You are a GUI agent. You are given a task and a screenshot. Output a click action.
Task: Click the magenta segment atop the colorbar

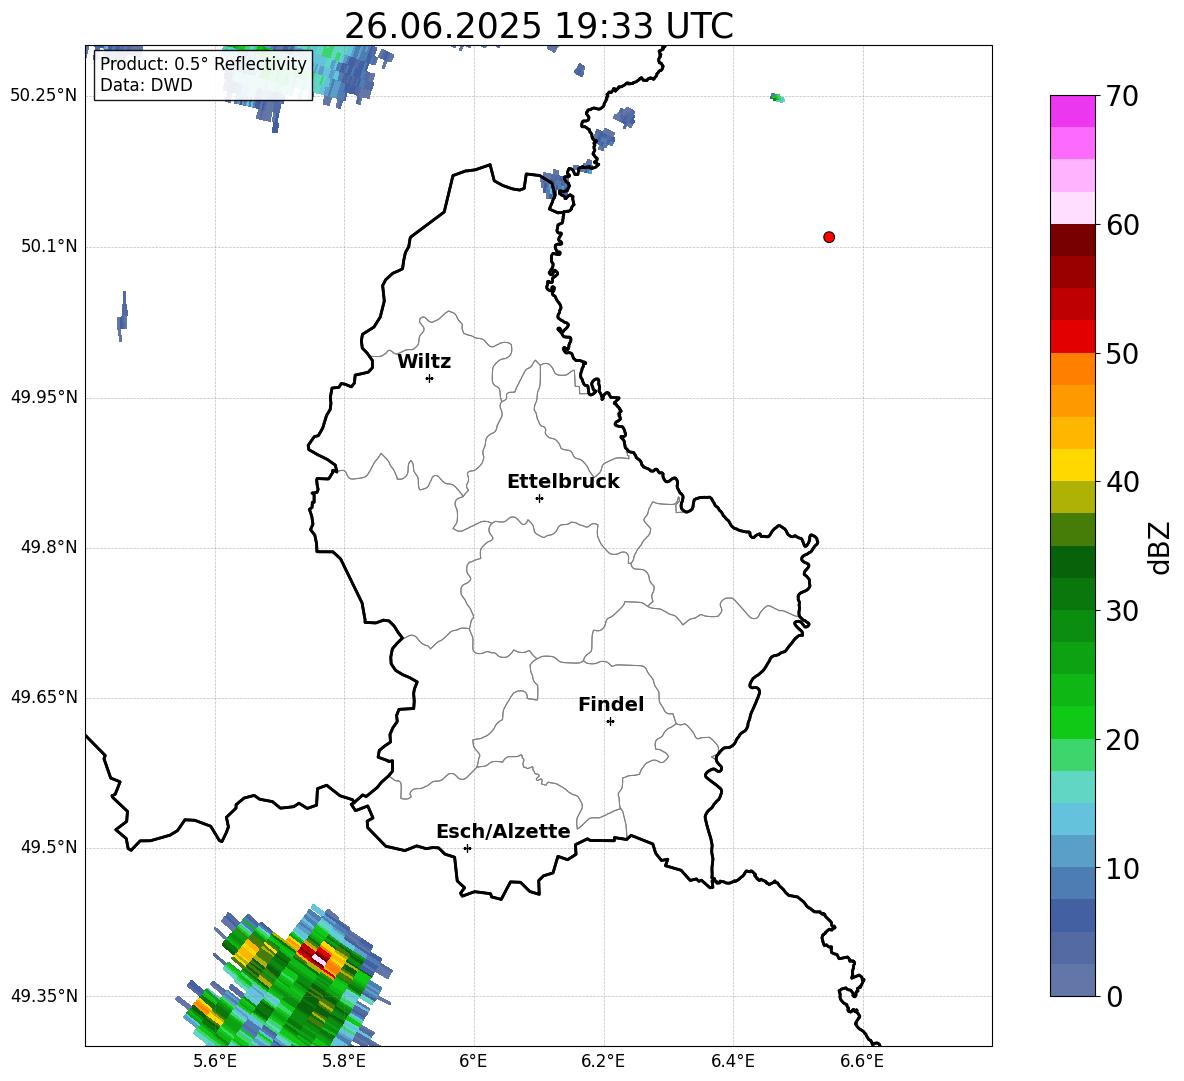click(x=1072, y=111)
